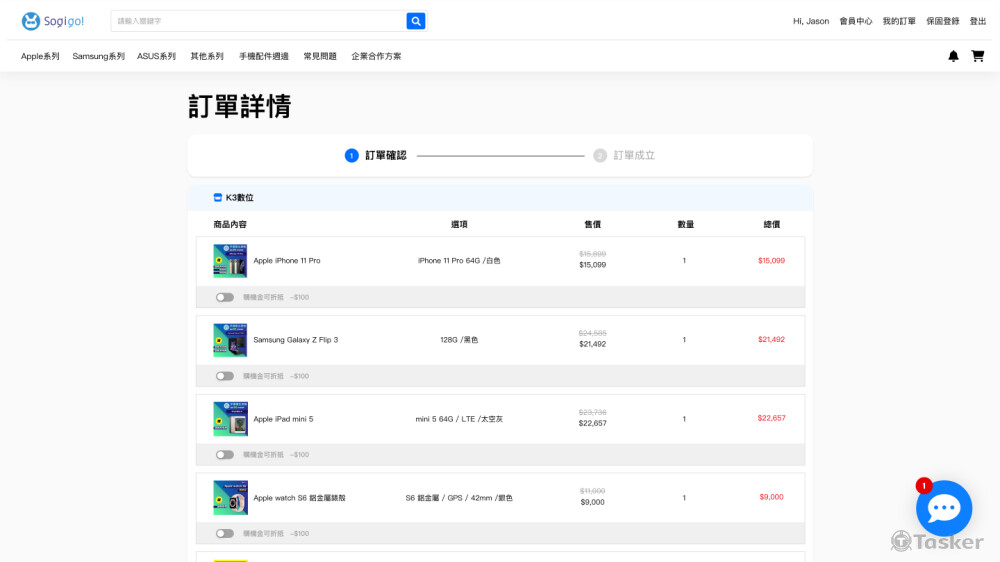Open the notification bell
The image size is (1000, 562).
point(953,56)
